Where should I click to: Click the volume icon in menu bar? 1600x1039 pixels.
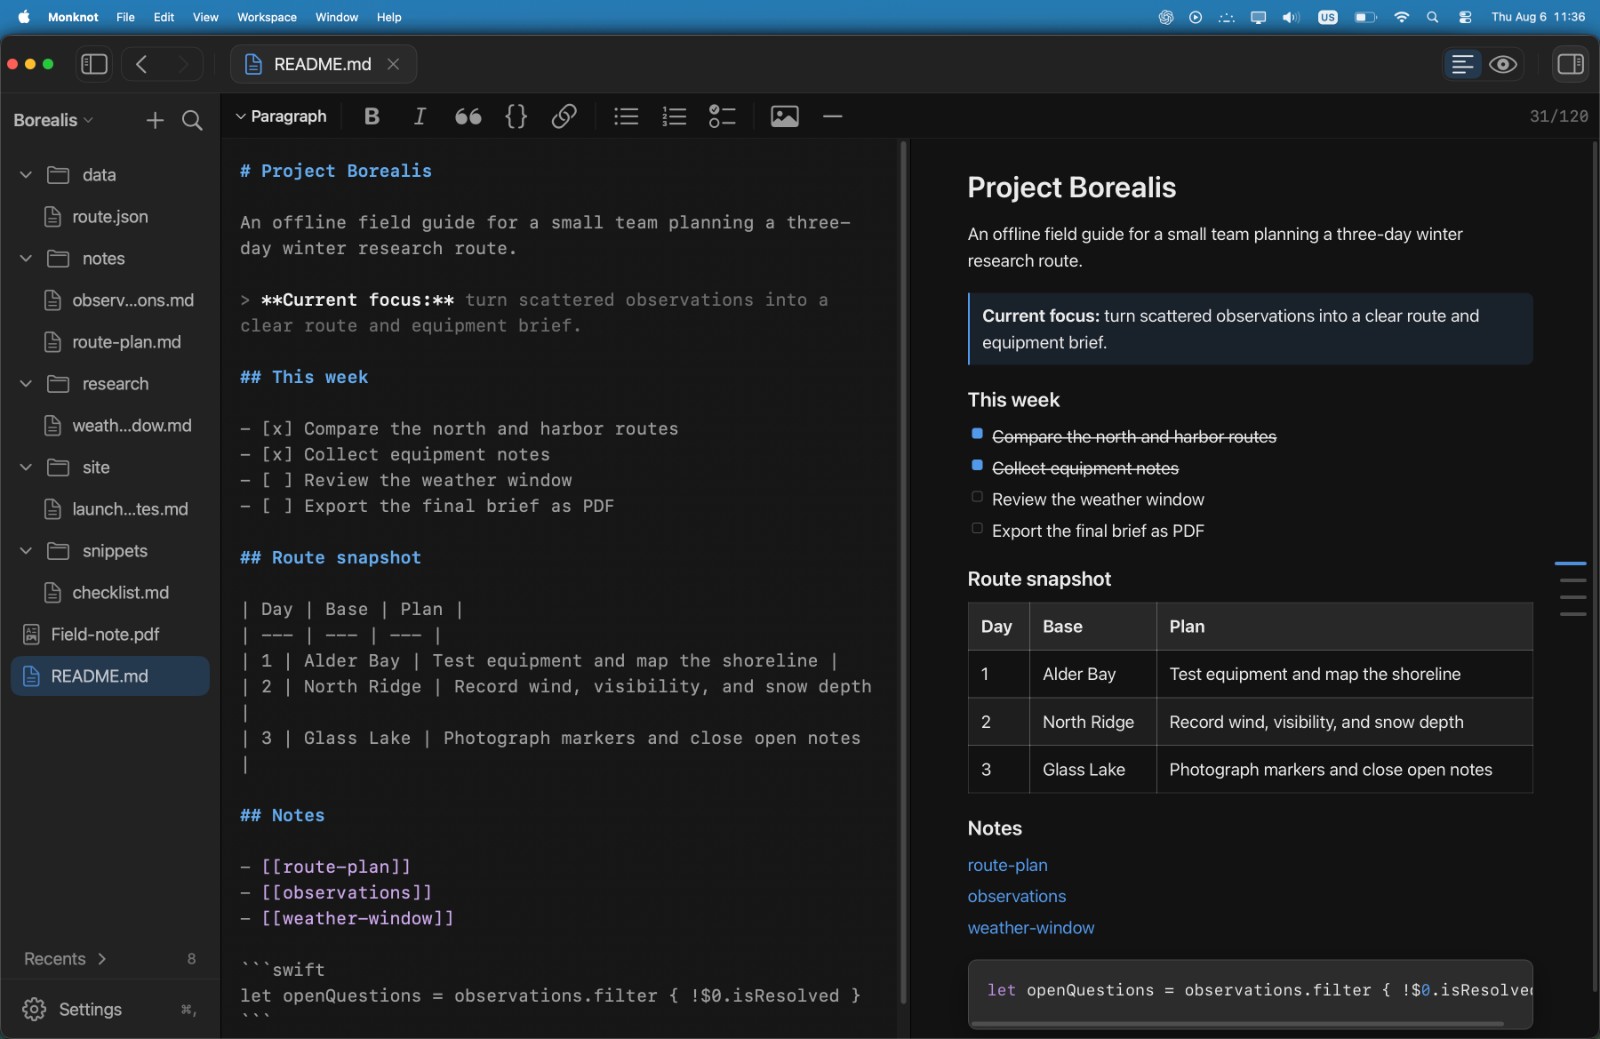(1291, 17)
